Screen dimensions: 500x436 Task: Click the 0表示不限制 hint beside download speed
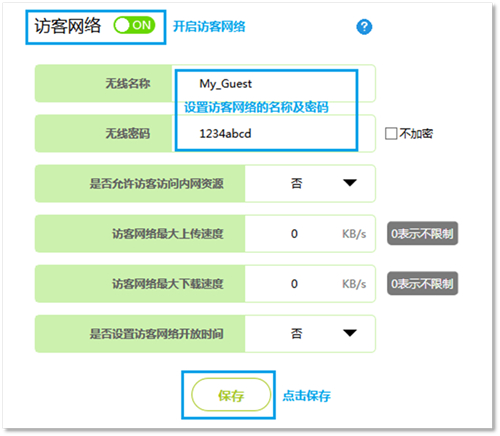(422, 284)
